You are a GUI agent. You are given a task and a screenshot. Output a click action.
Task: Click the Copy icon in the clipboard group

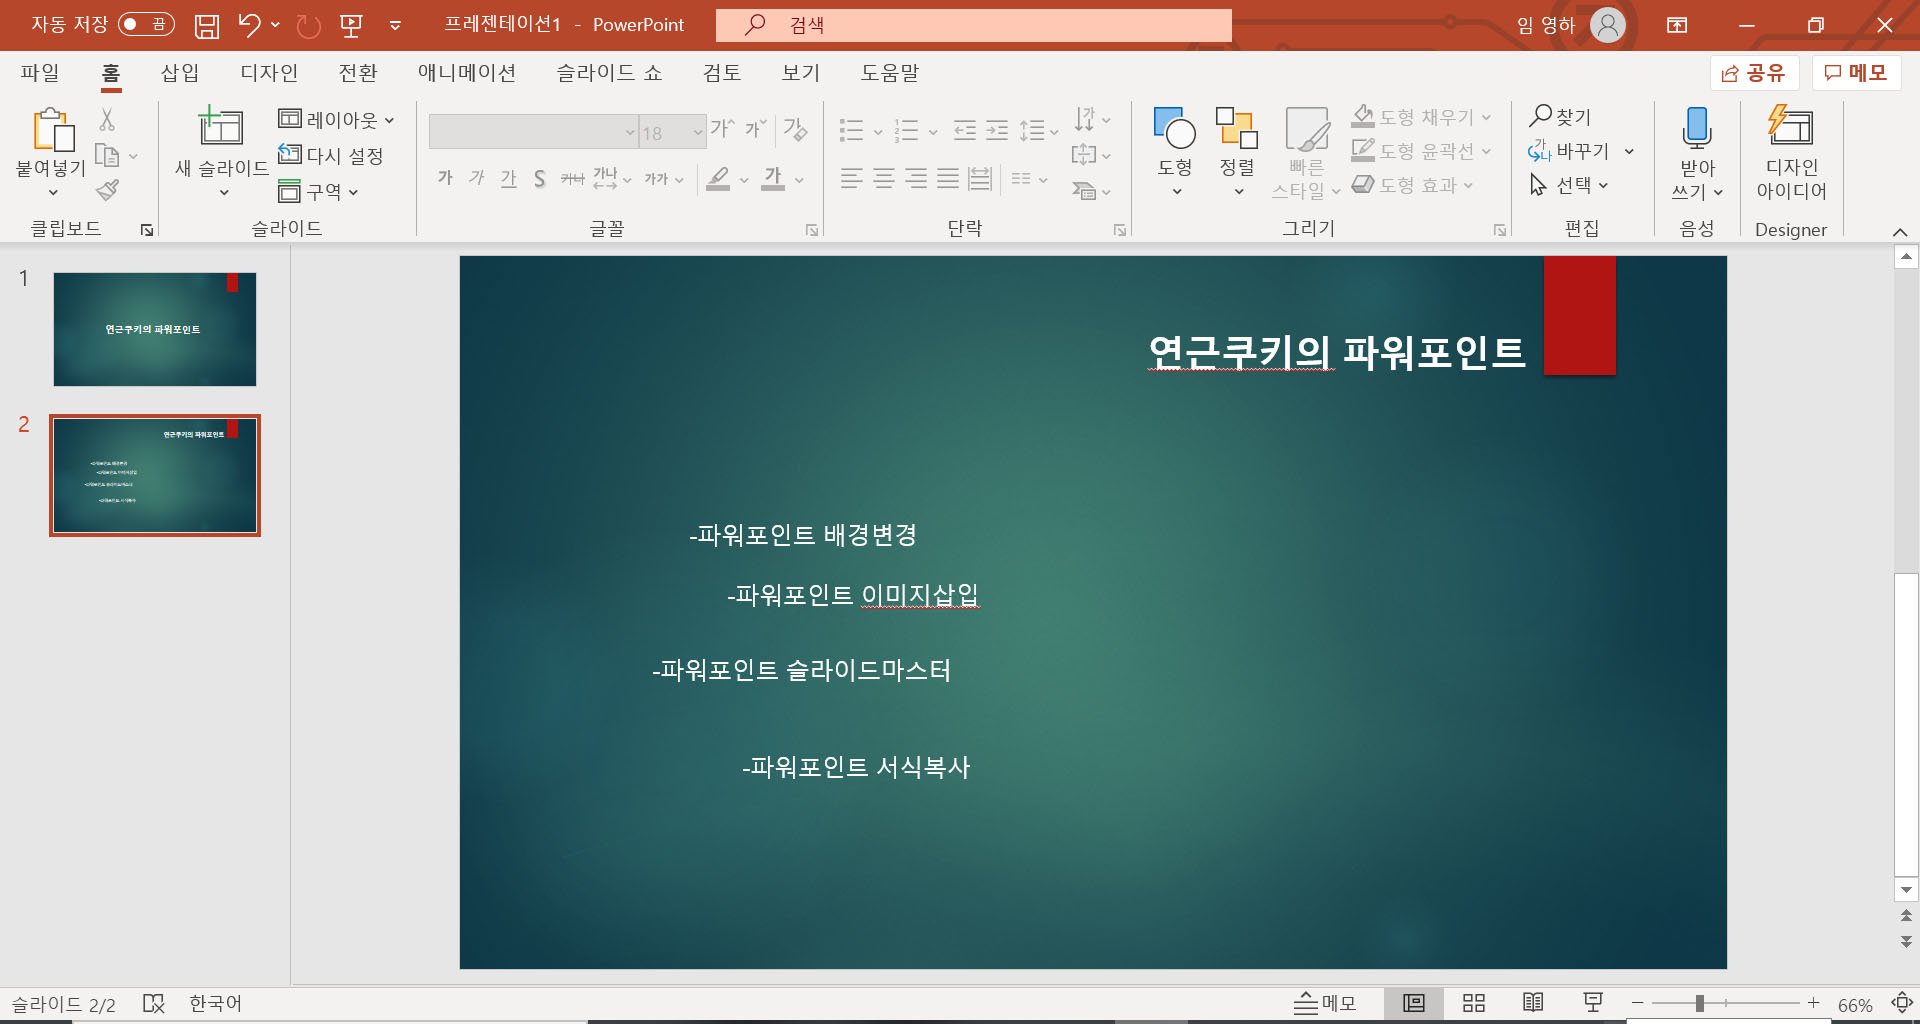pos(107,155)
